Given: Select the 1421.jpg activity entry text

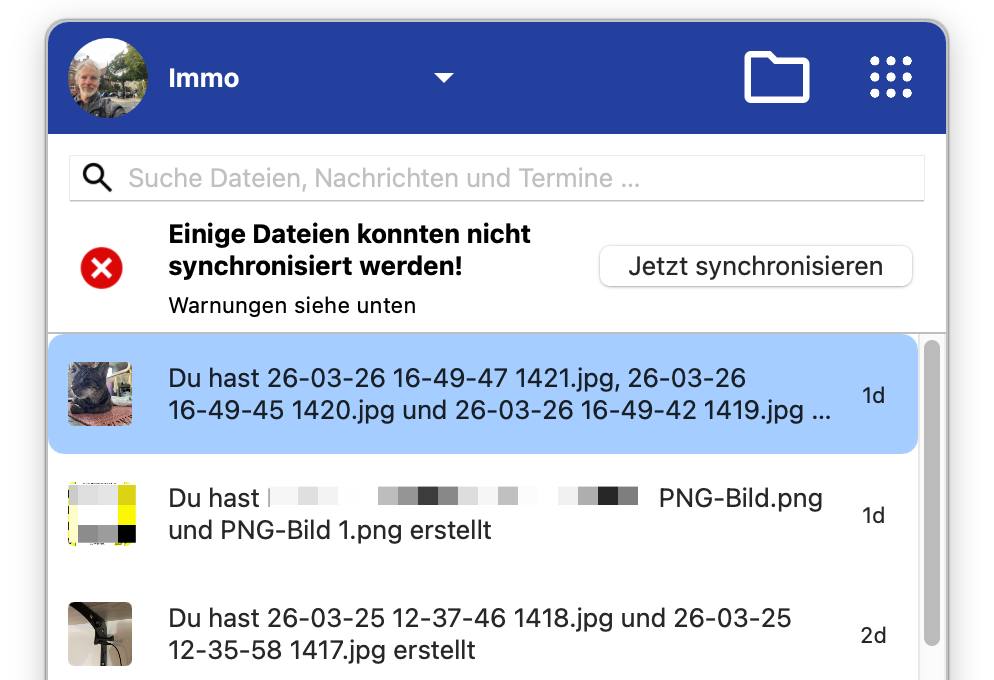Looking at the screenshot, I should [x=500, y=394].
